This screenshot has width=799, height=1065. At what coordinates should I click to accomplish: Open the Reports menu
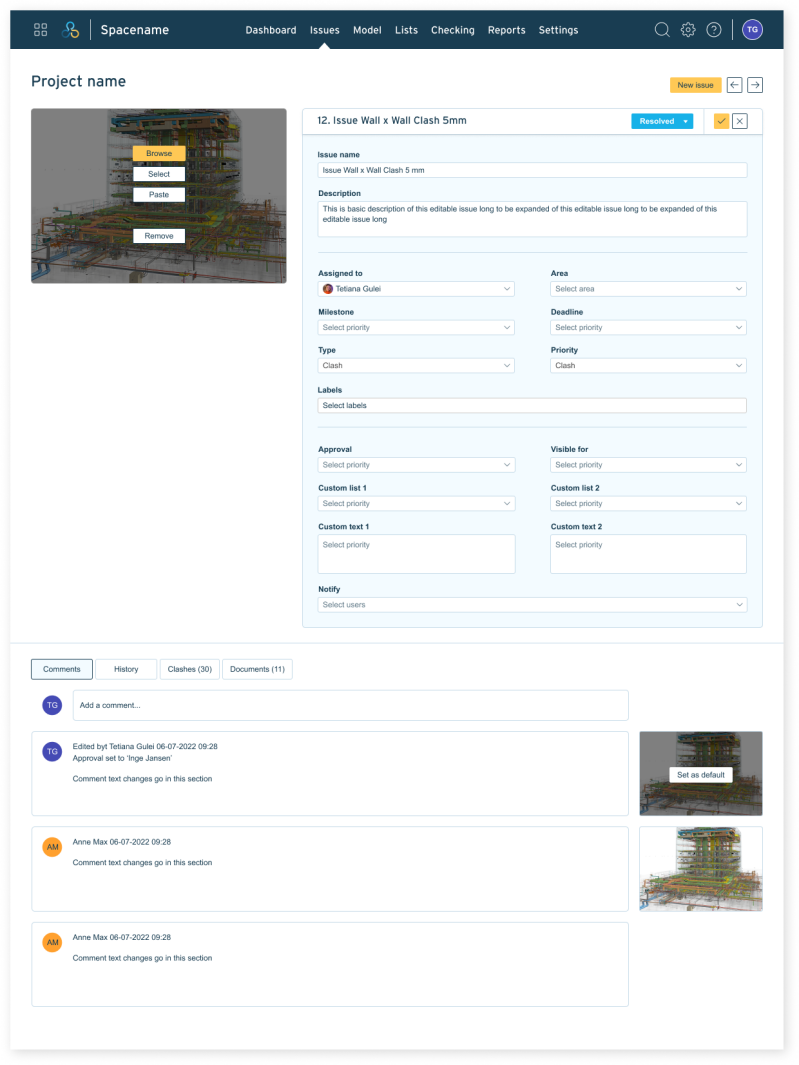[x=506, y=30]
